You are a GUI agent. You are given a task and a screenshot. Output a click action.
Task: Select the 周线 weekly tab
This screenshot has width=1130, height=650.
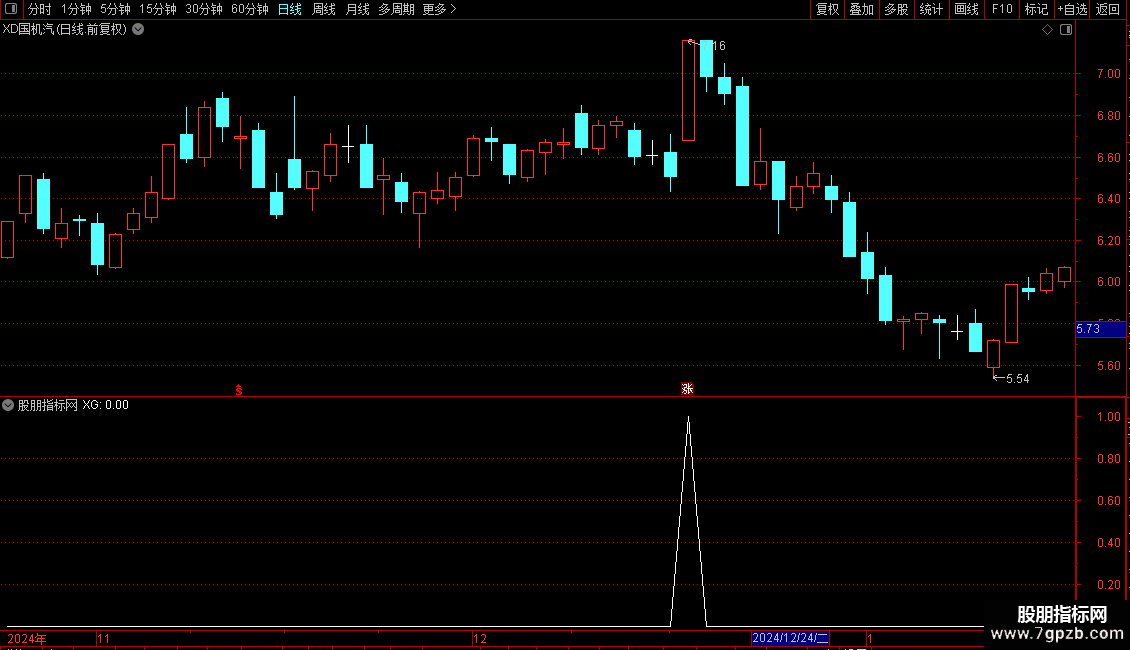pos(324,9)
